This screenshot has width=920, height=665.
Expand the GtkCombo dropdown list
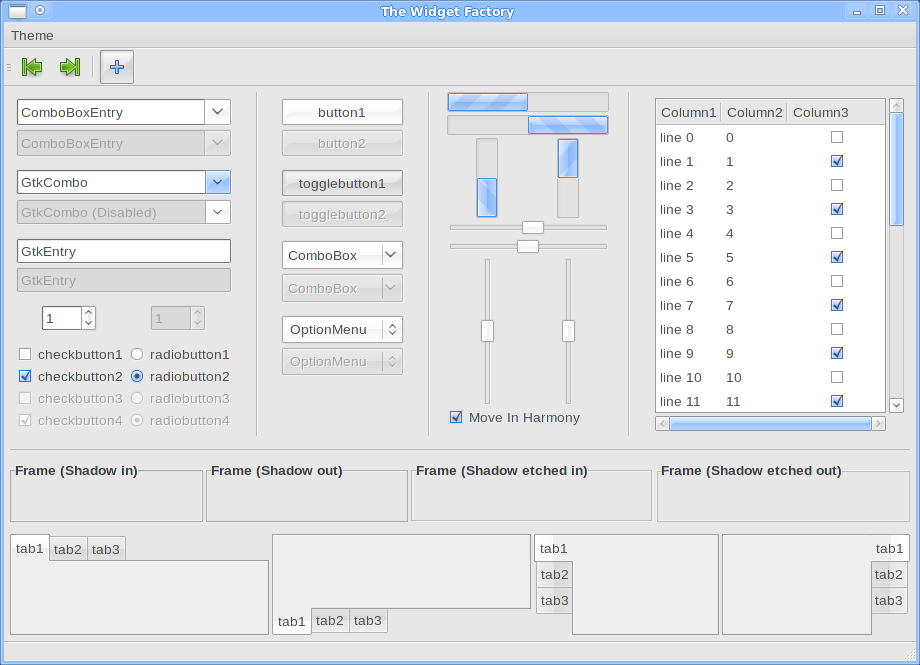pos(218,182)
